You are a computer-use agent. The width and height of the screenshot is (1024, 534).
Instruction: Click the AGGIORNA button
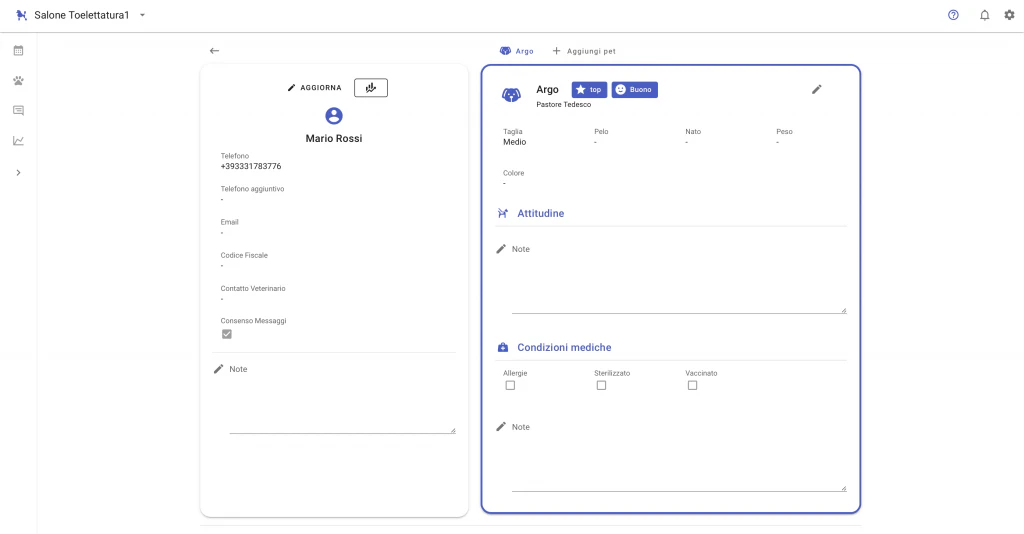[x=314, y=88]
